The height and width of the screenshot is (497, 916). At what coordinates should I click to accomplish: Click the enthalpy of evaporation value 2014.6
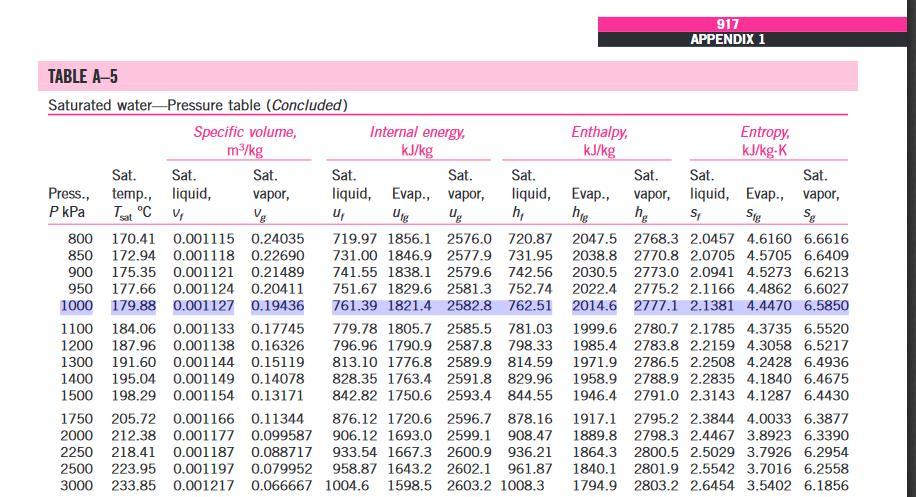click(594, 306)
